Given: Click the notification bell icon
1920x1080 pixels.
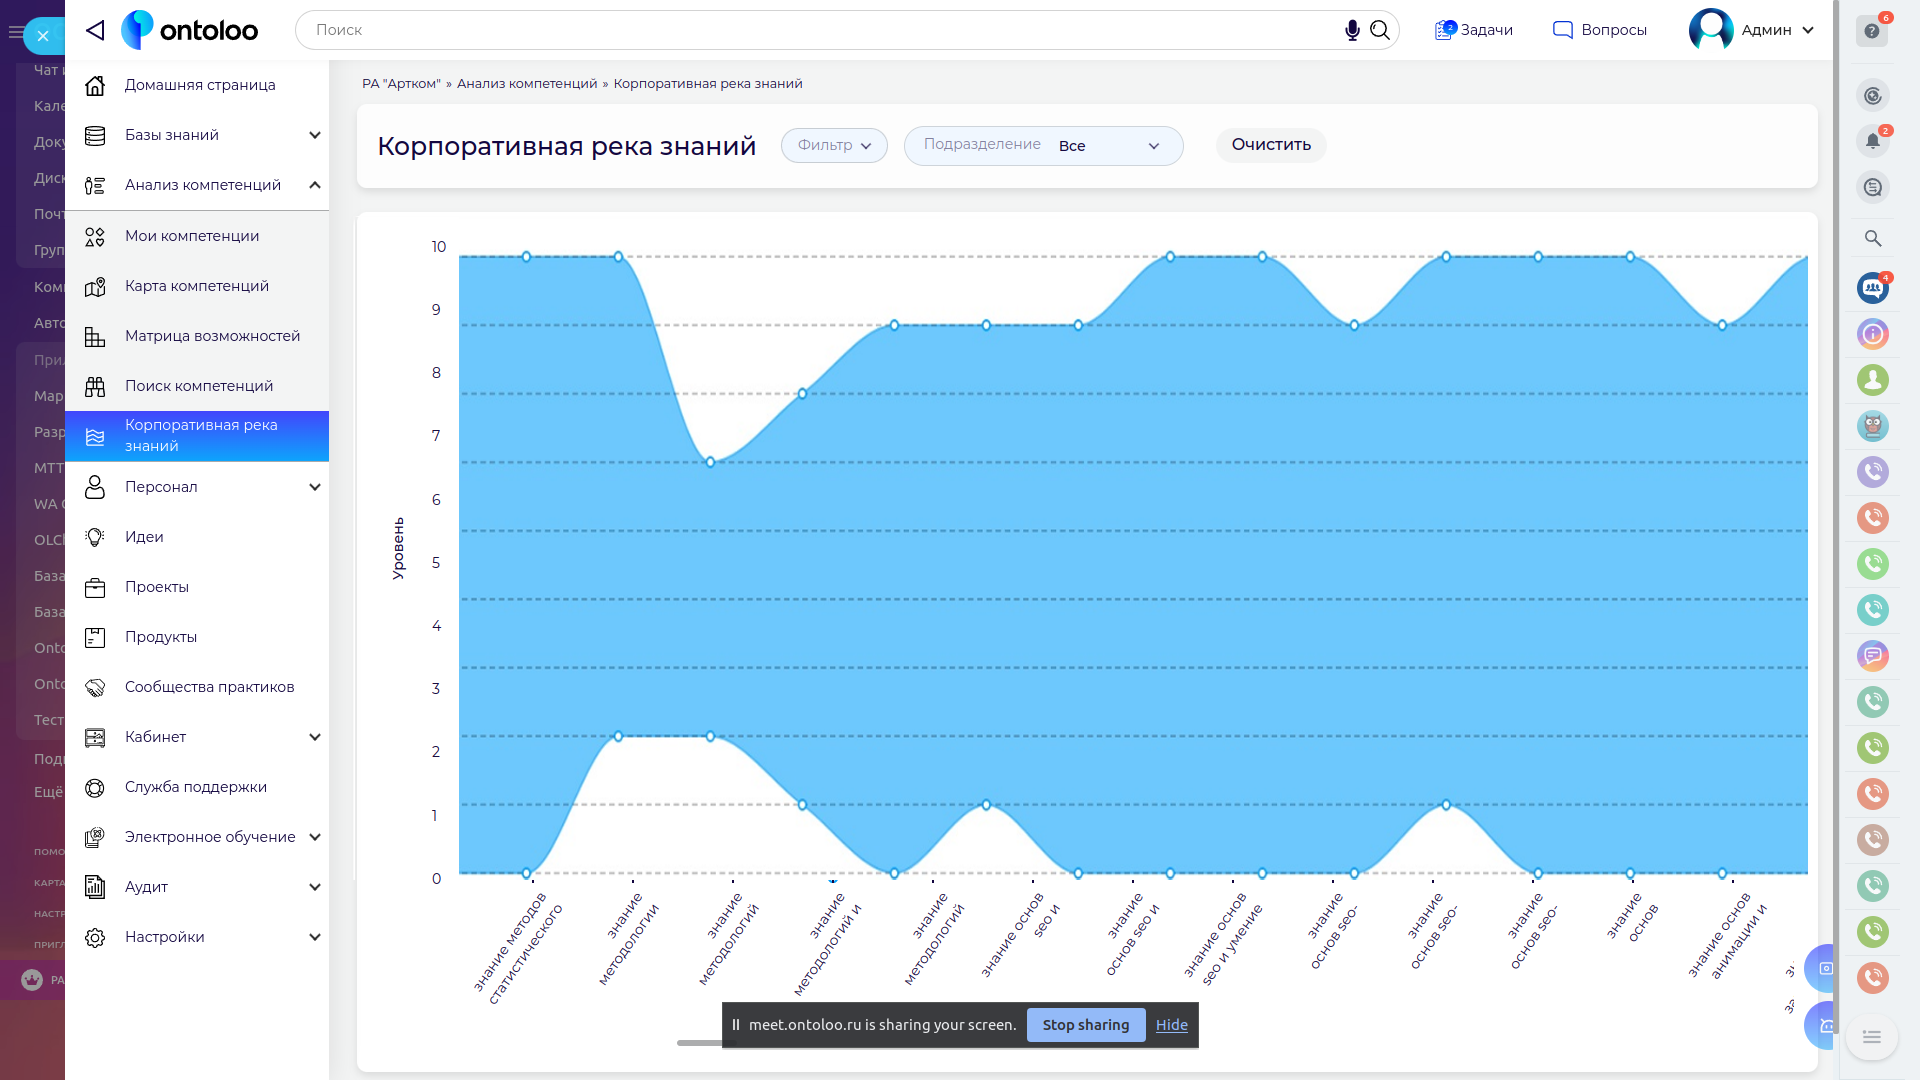Looking at the screenshot, I should pos(1872,141).
